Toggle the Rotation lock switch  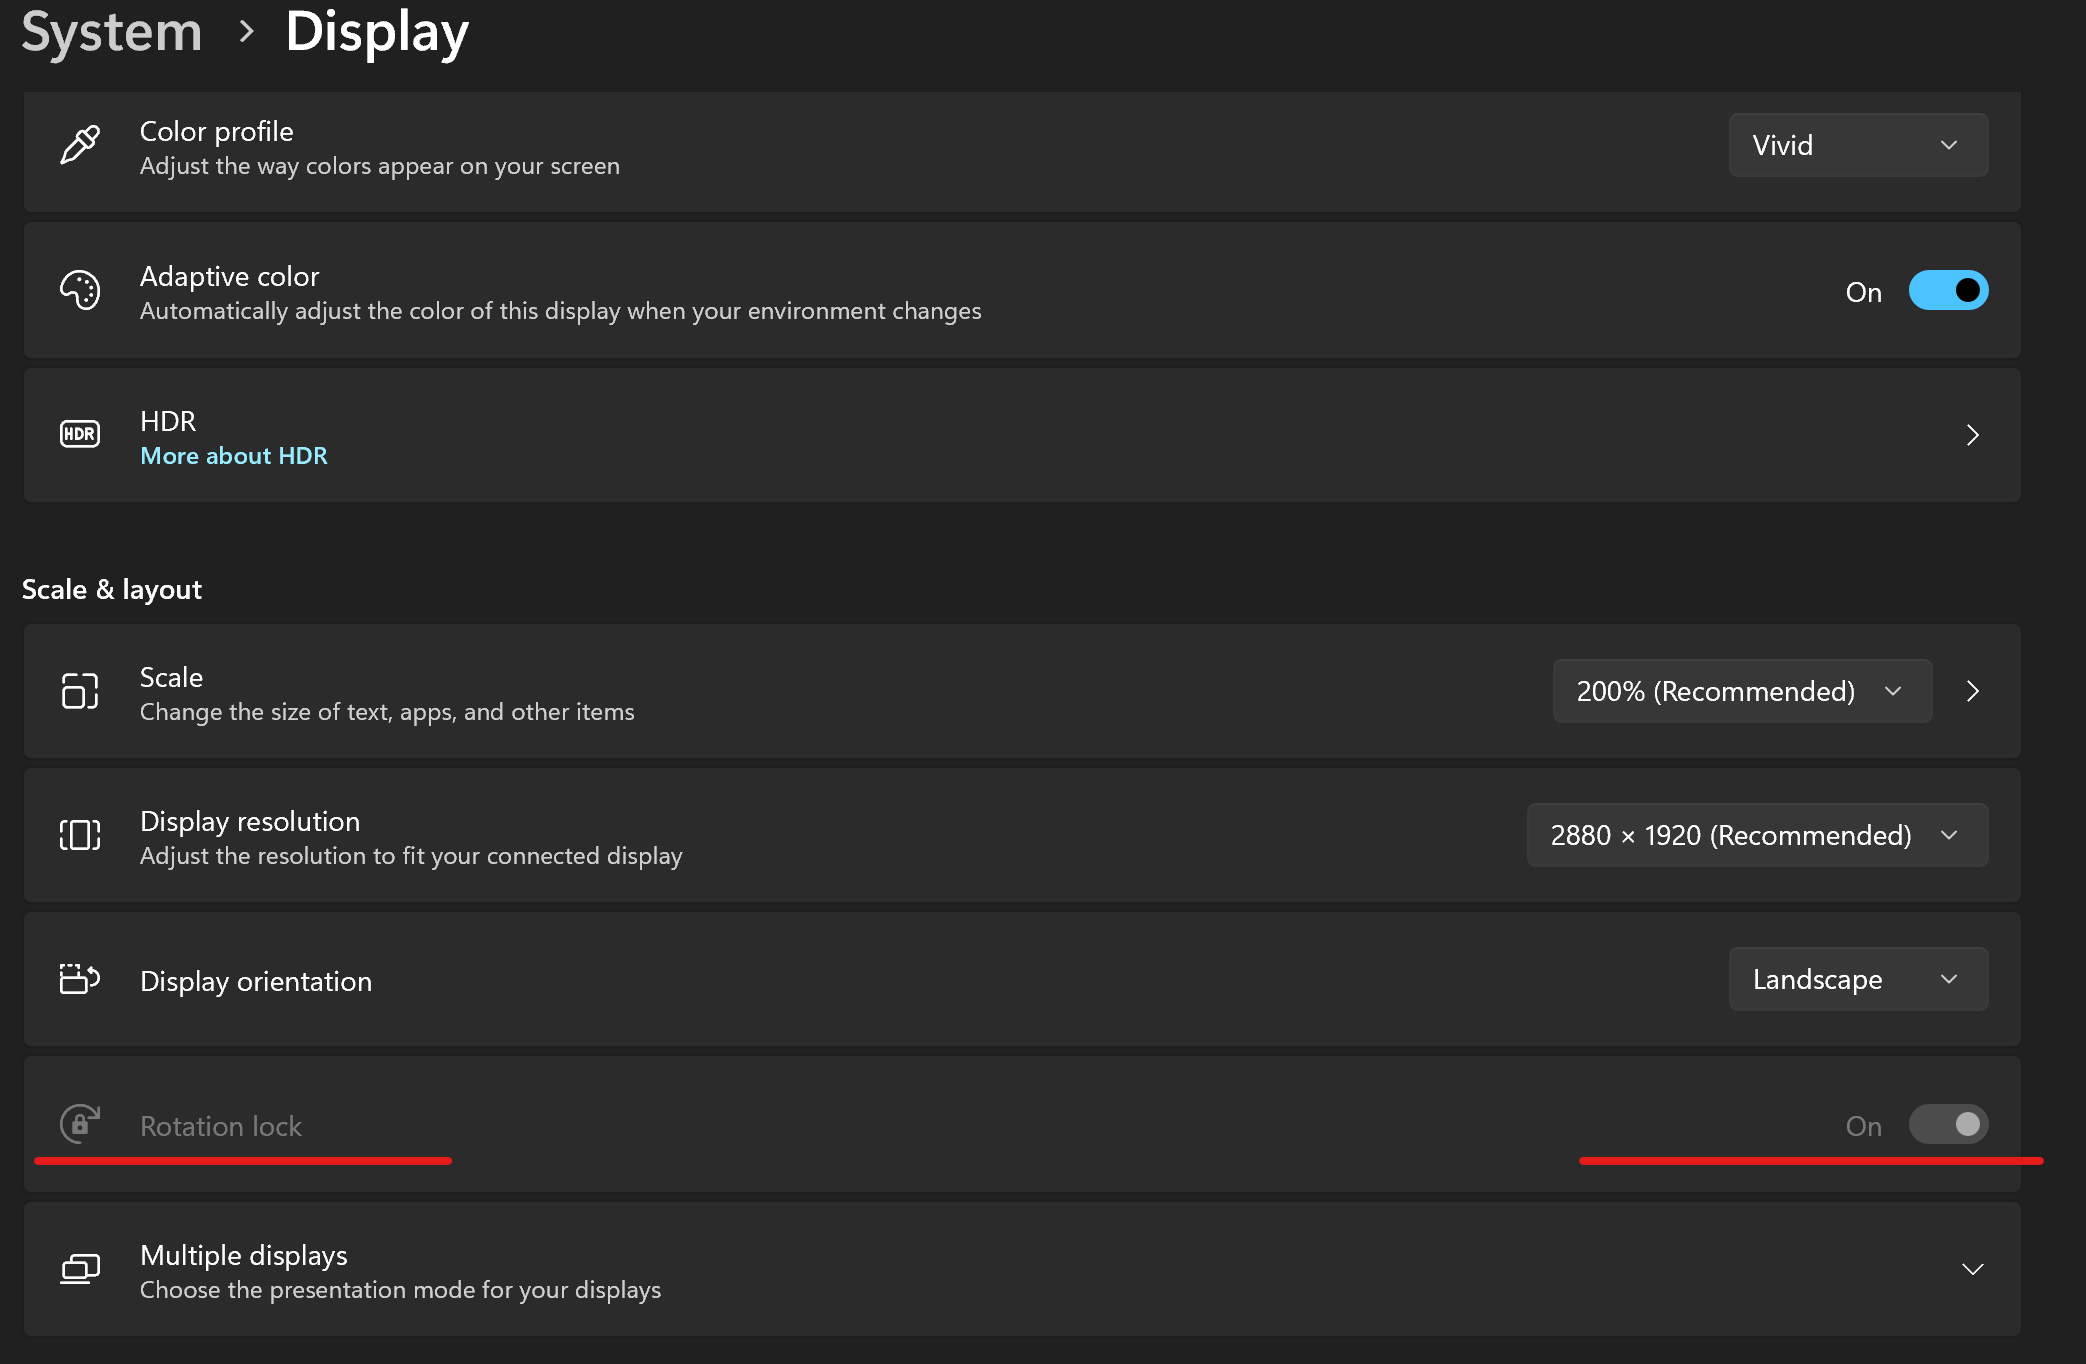click(1947, 1124)
